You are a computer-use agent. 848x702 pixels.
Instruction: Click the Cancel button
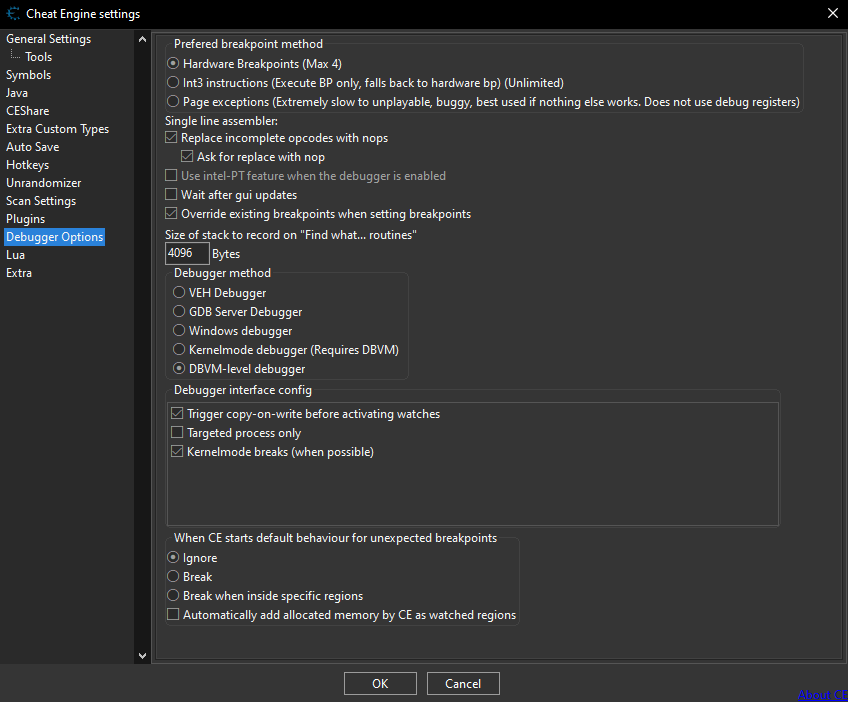coord(463,684)
